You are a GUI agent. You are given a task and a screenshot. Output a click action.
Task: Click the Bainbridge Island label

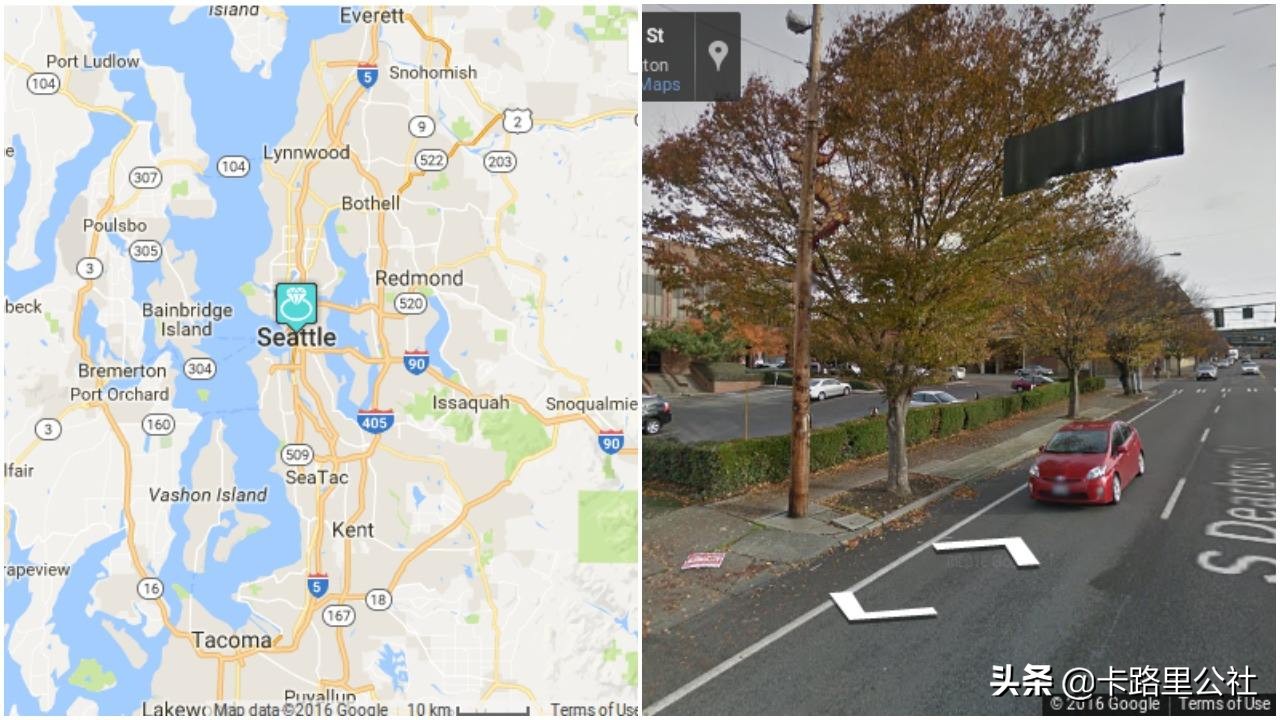click(187, 319)
